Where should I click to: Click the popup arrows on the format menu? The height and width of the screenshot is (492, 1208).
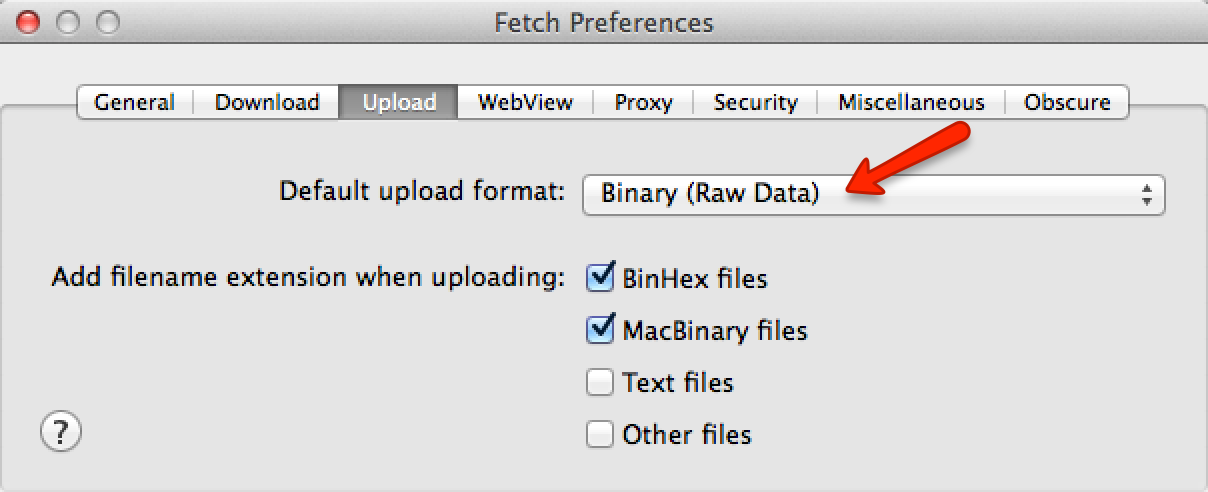pyautogui.click(x=1147, y=194)
